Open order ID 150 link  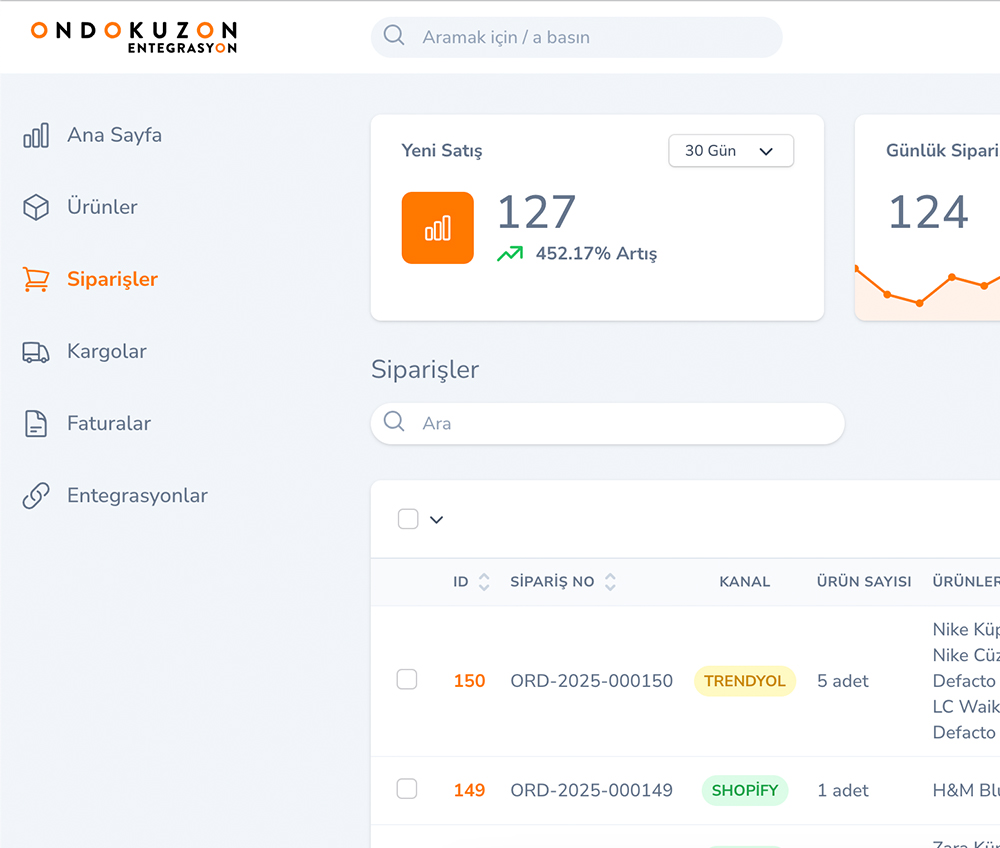[x=469, y=681]
